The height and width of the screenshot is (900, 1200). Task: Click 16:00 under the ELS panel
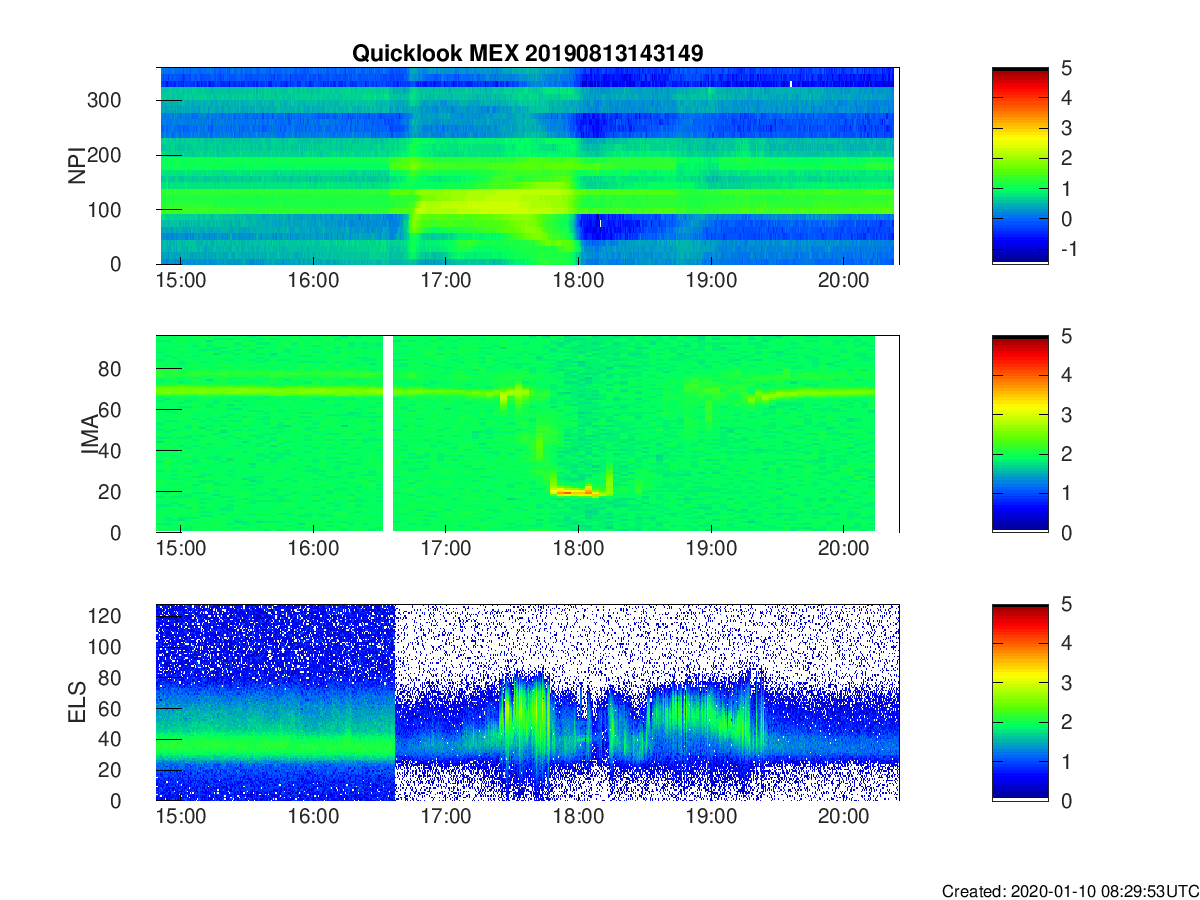click(x=313, y=818)
